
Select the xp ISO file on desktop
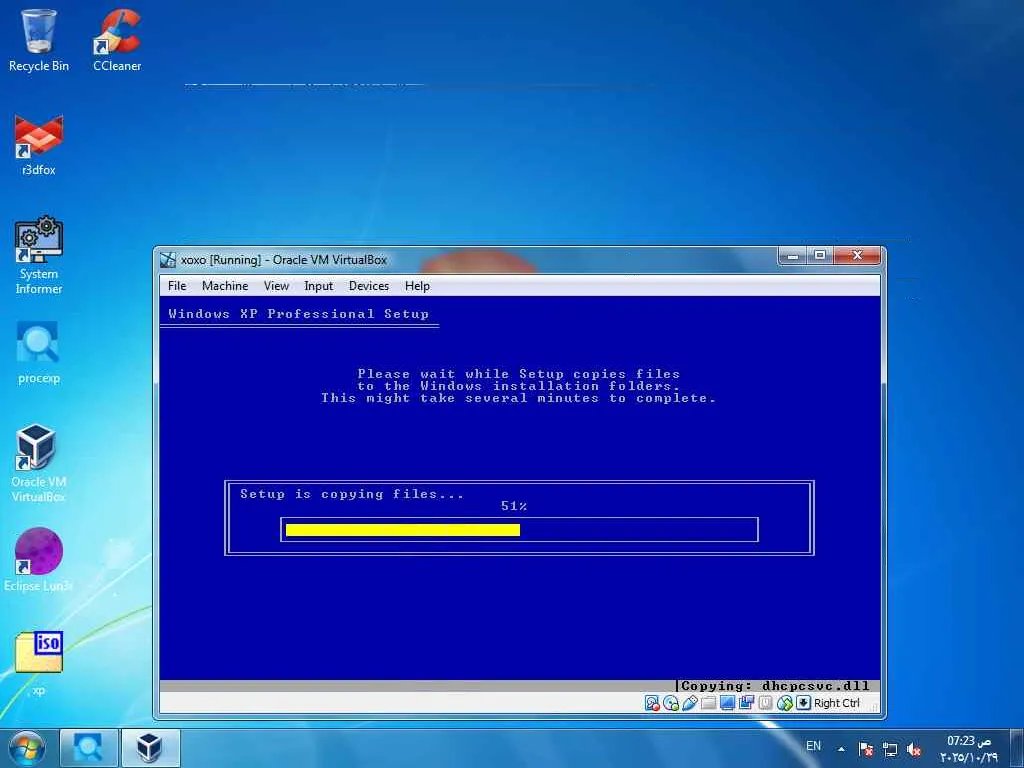pyautogui.click(x=39, y=664)
